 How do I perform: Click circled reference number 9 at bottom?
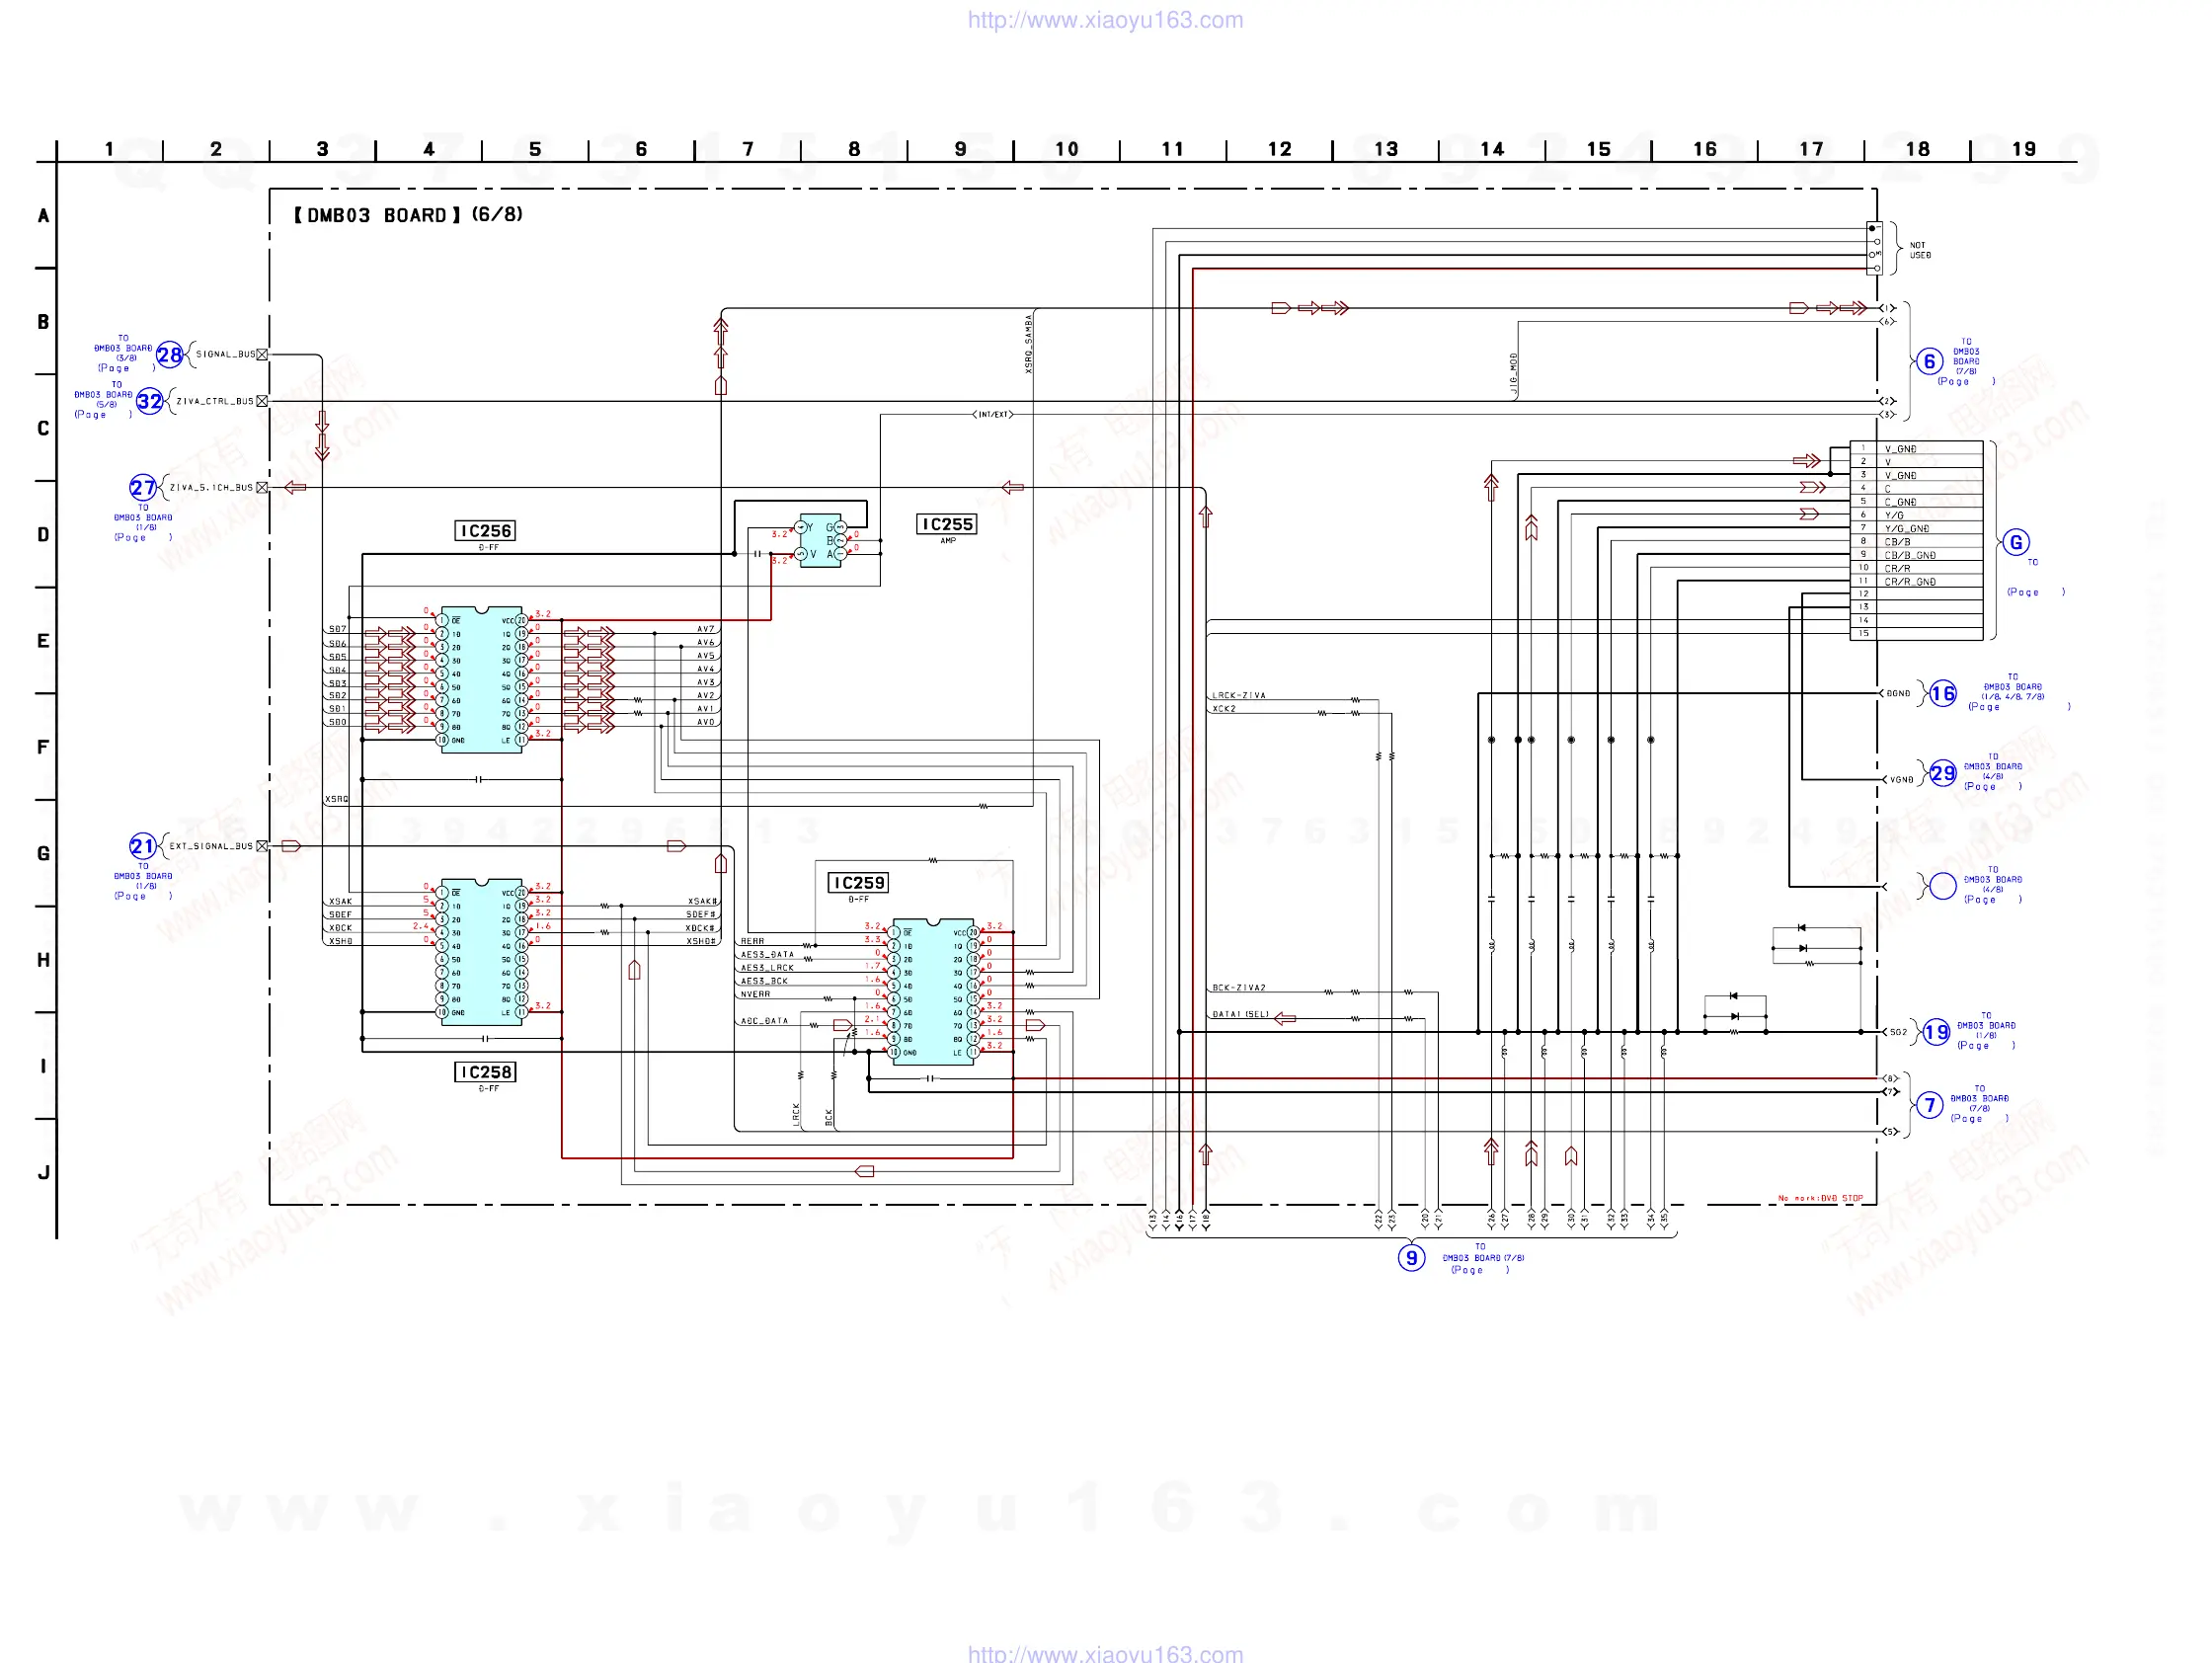[x=1410, y=1257]
